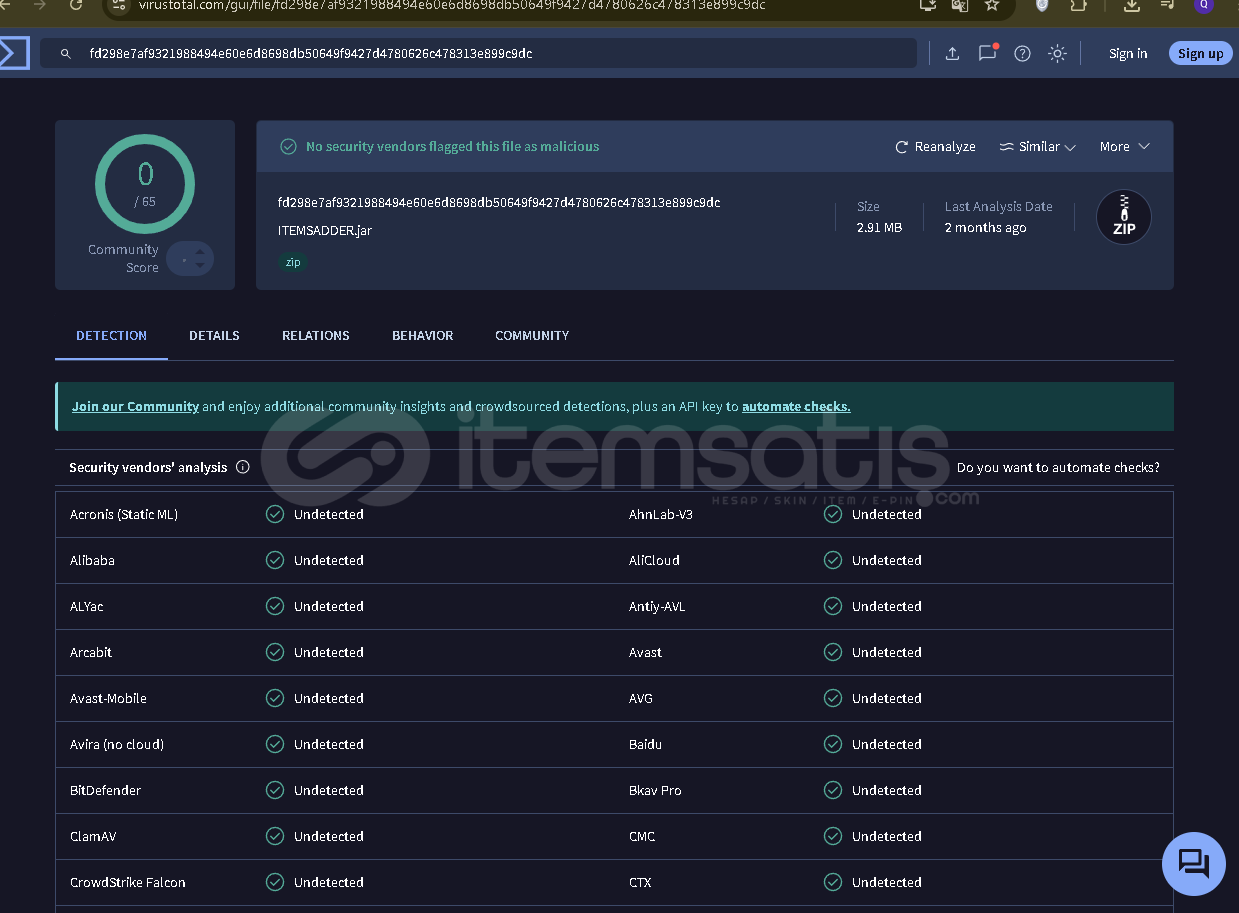This screenshot has width=1239, height=913.
Task: Click the browser reload icon
Action: tap(76, 5)
